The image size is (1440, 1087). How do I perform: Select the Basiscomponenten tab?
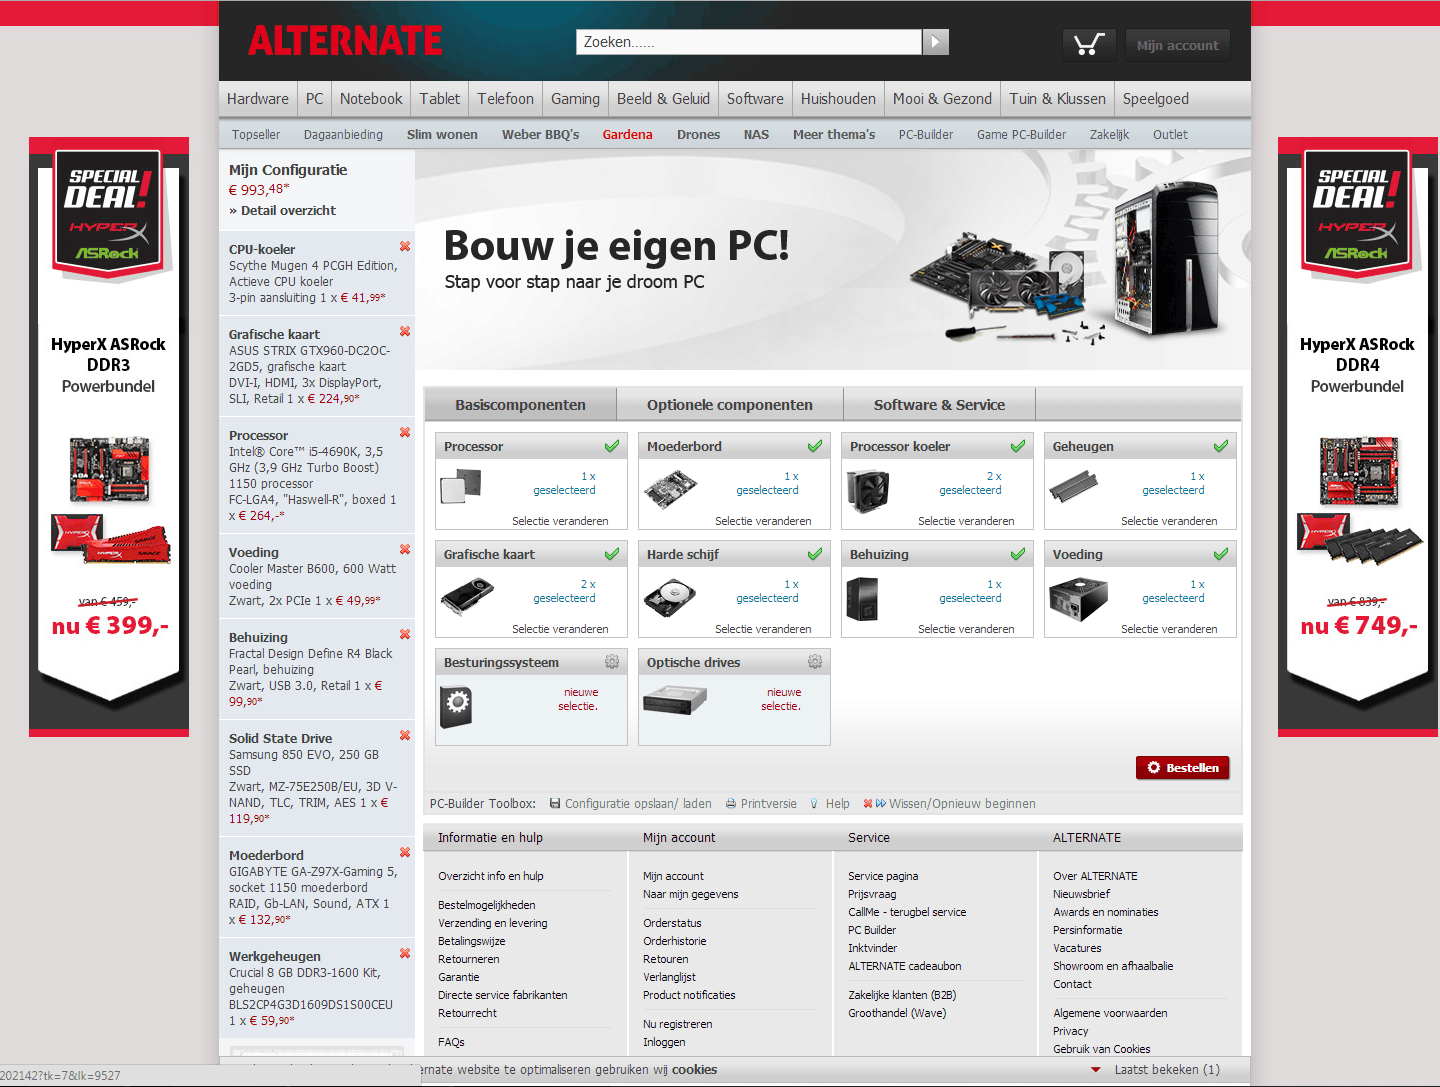coord(520,405)
